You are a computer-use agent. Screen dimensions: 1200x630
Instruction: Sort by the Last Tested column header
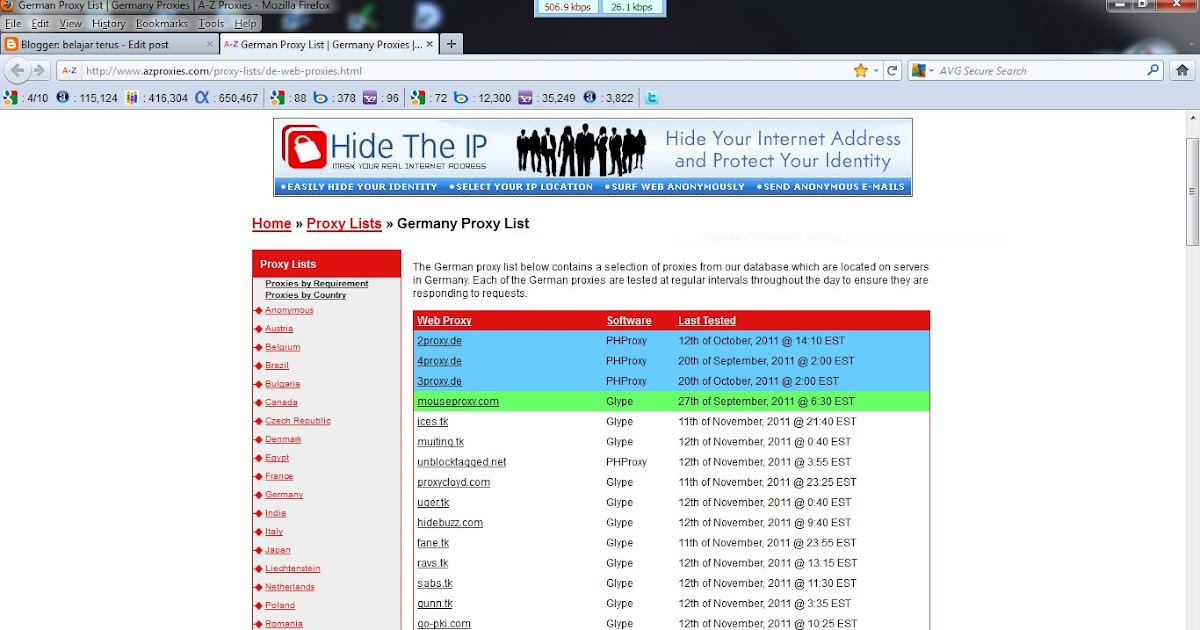707,321
